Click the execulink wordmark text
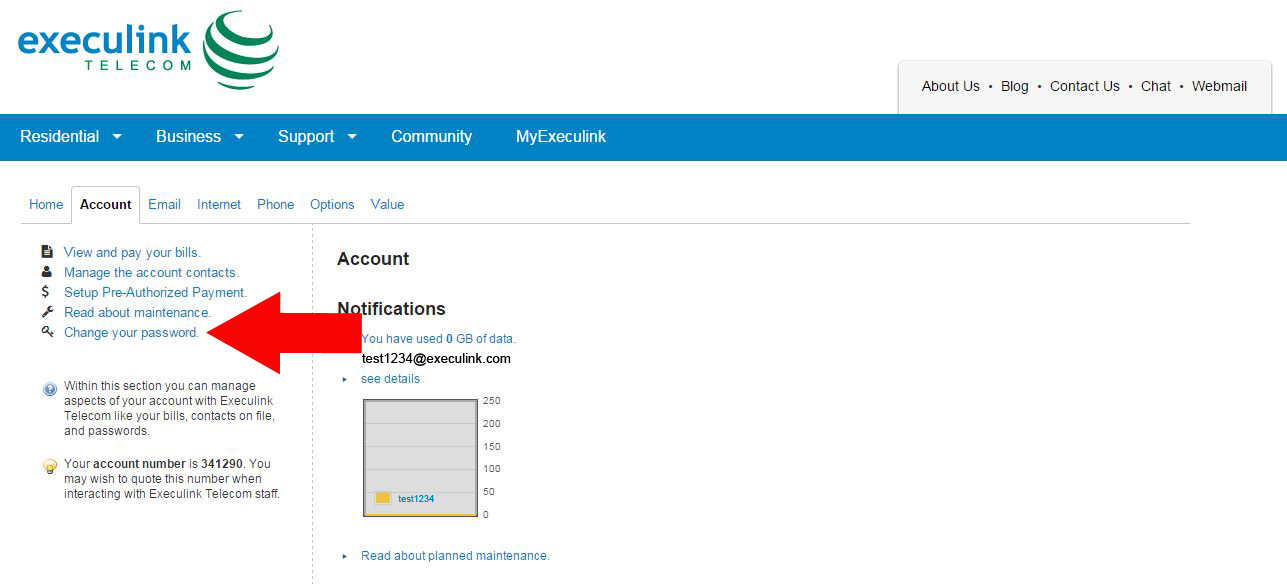The height and width of the screenshot is (584, 1287). [104, 40]
